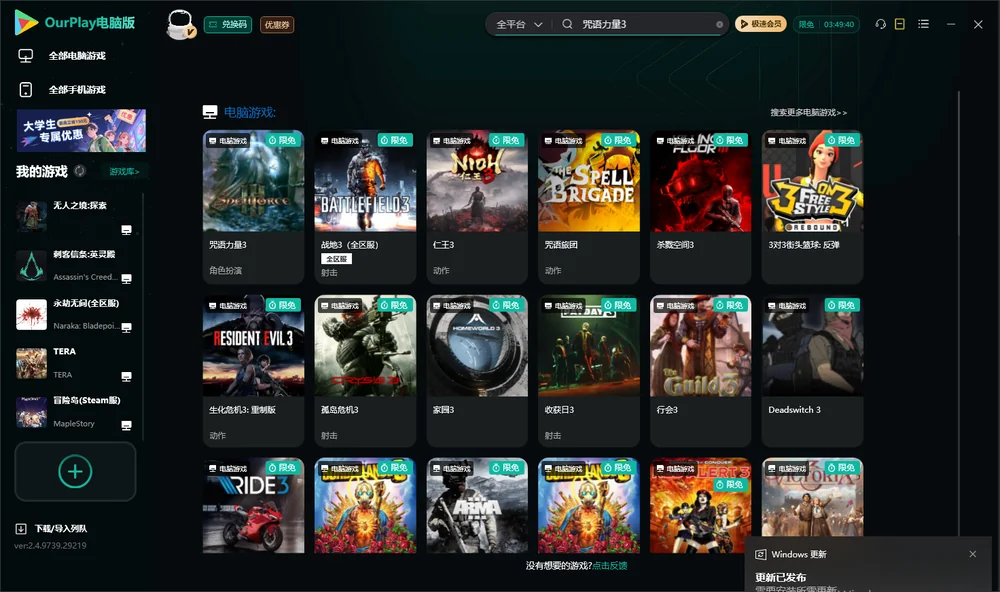
Task: Open the 咒语力量3 game card
Action: click(253, 207)
